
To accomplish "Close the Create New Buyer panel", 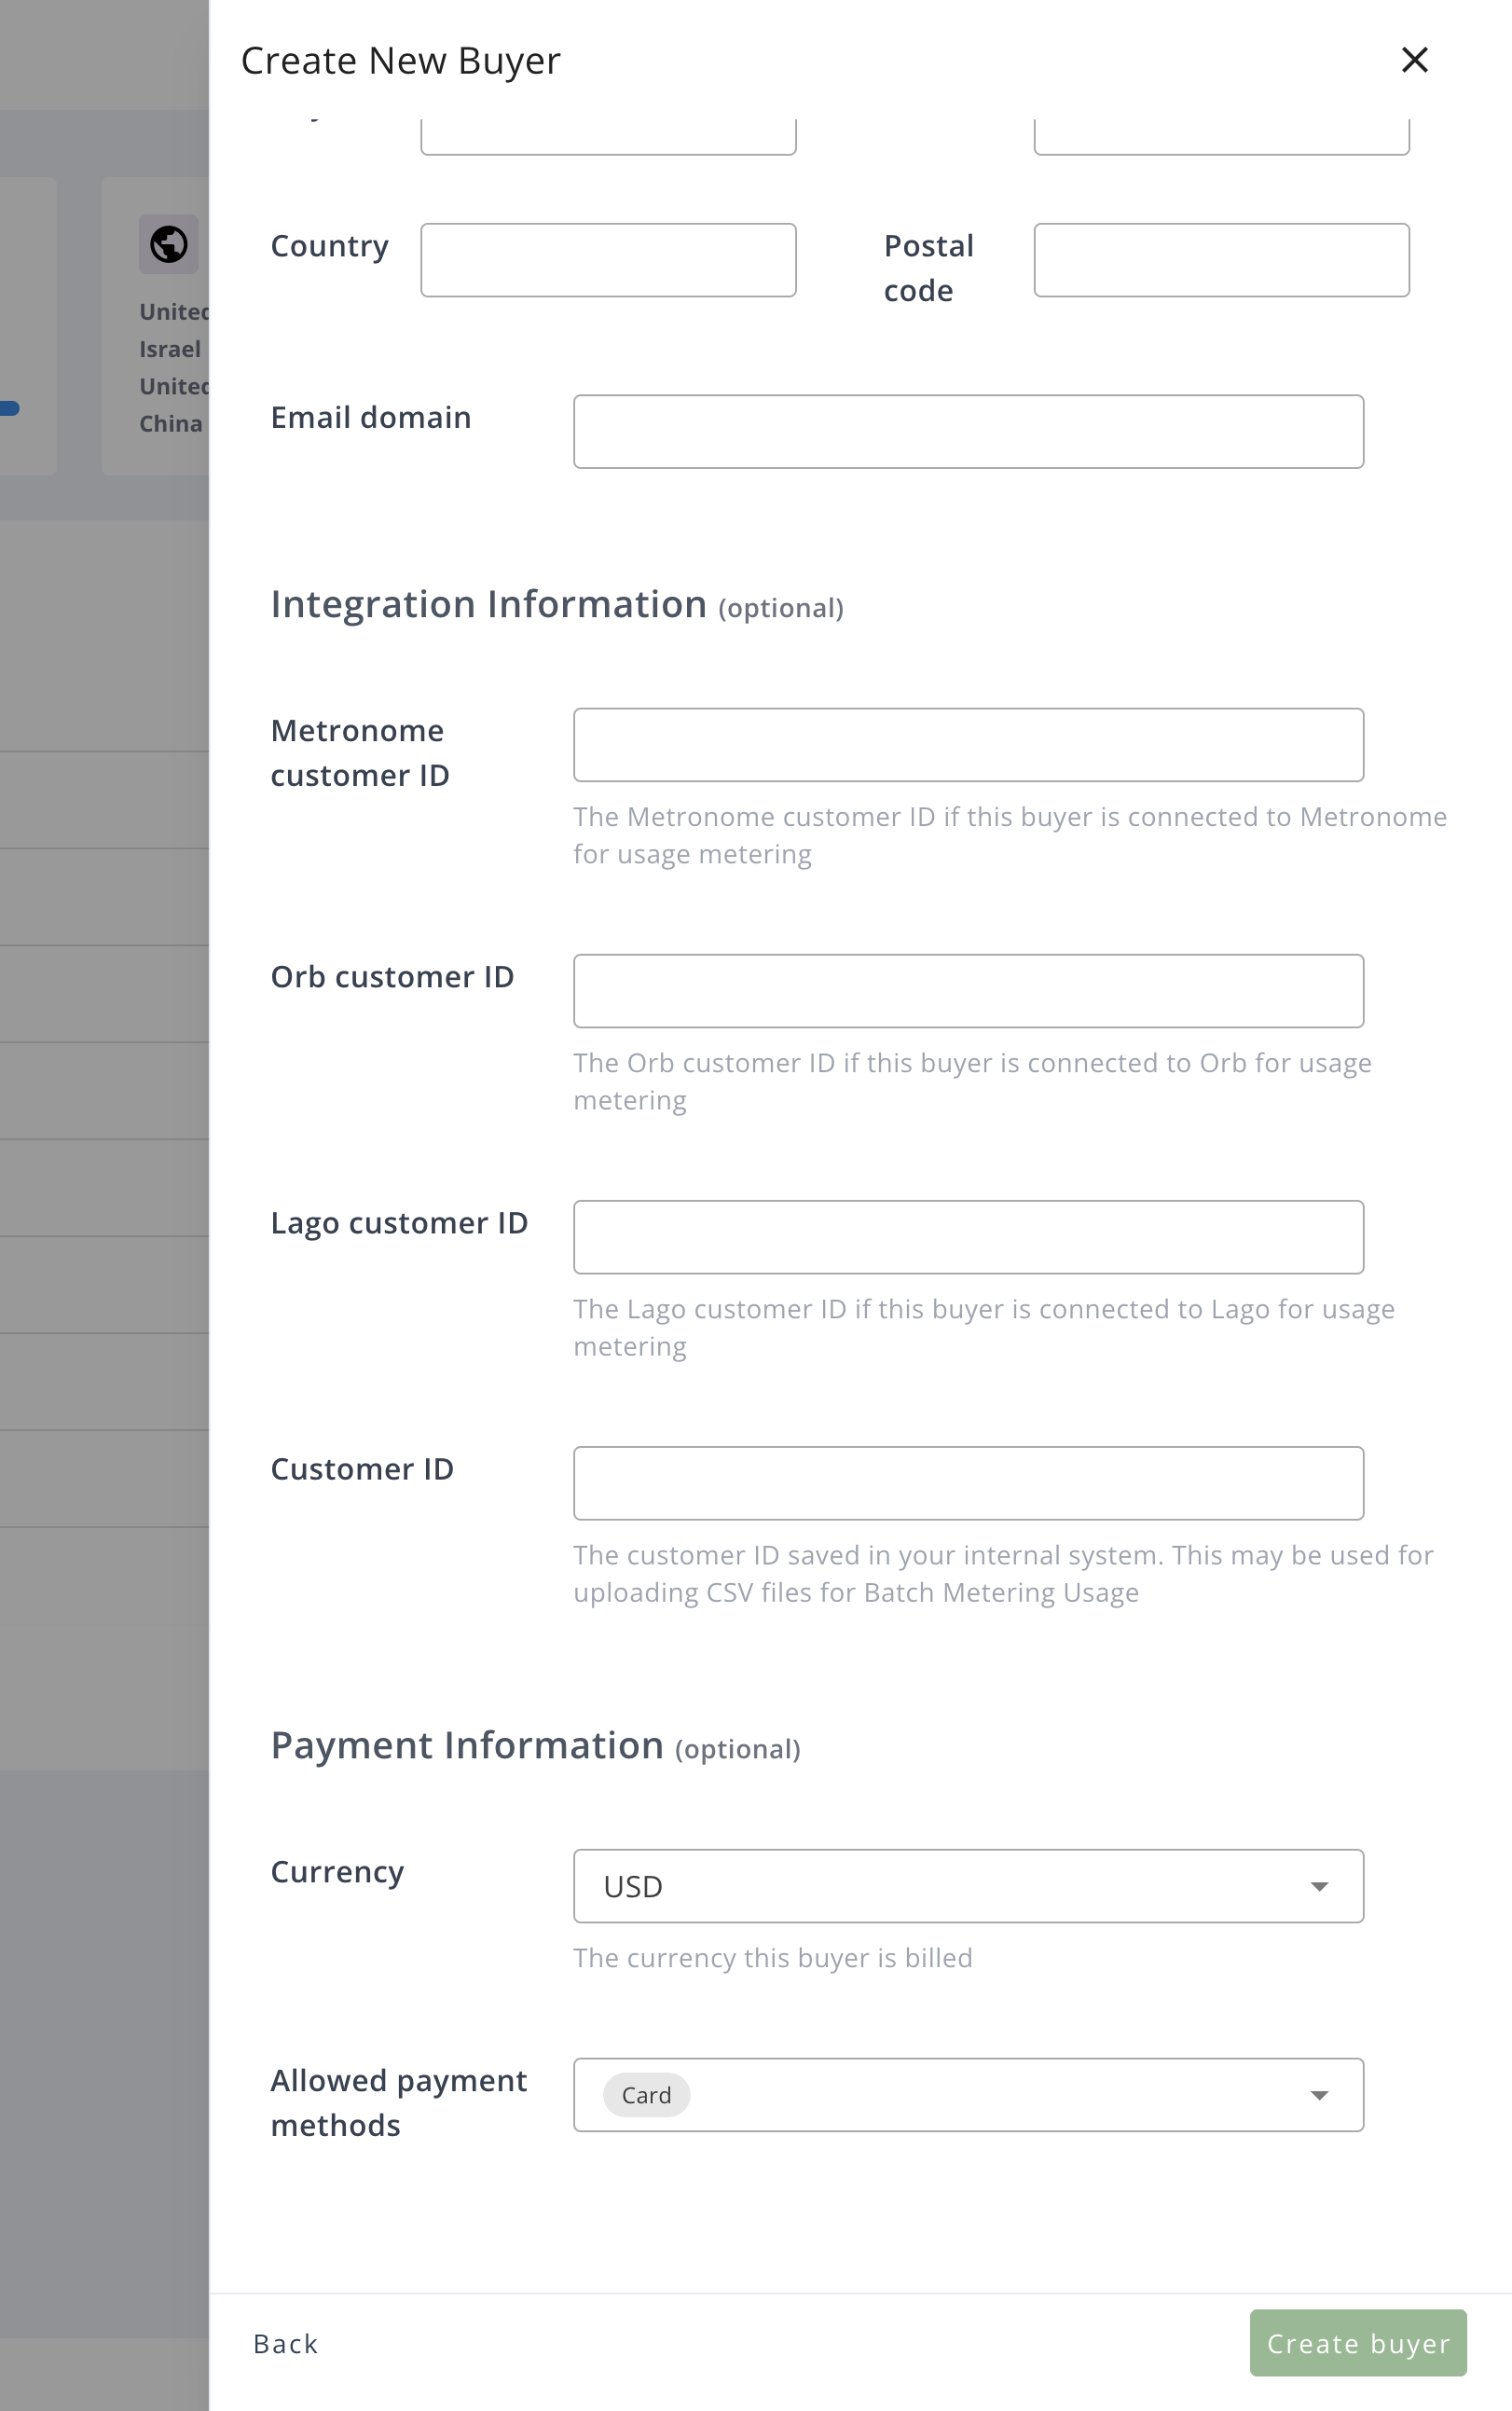I will coord(1414,60).
